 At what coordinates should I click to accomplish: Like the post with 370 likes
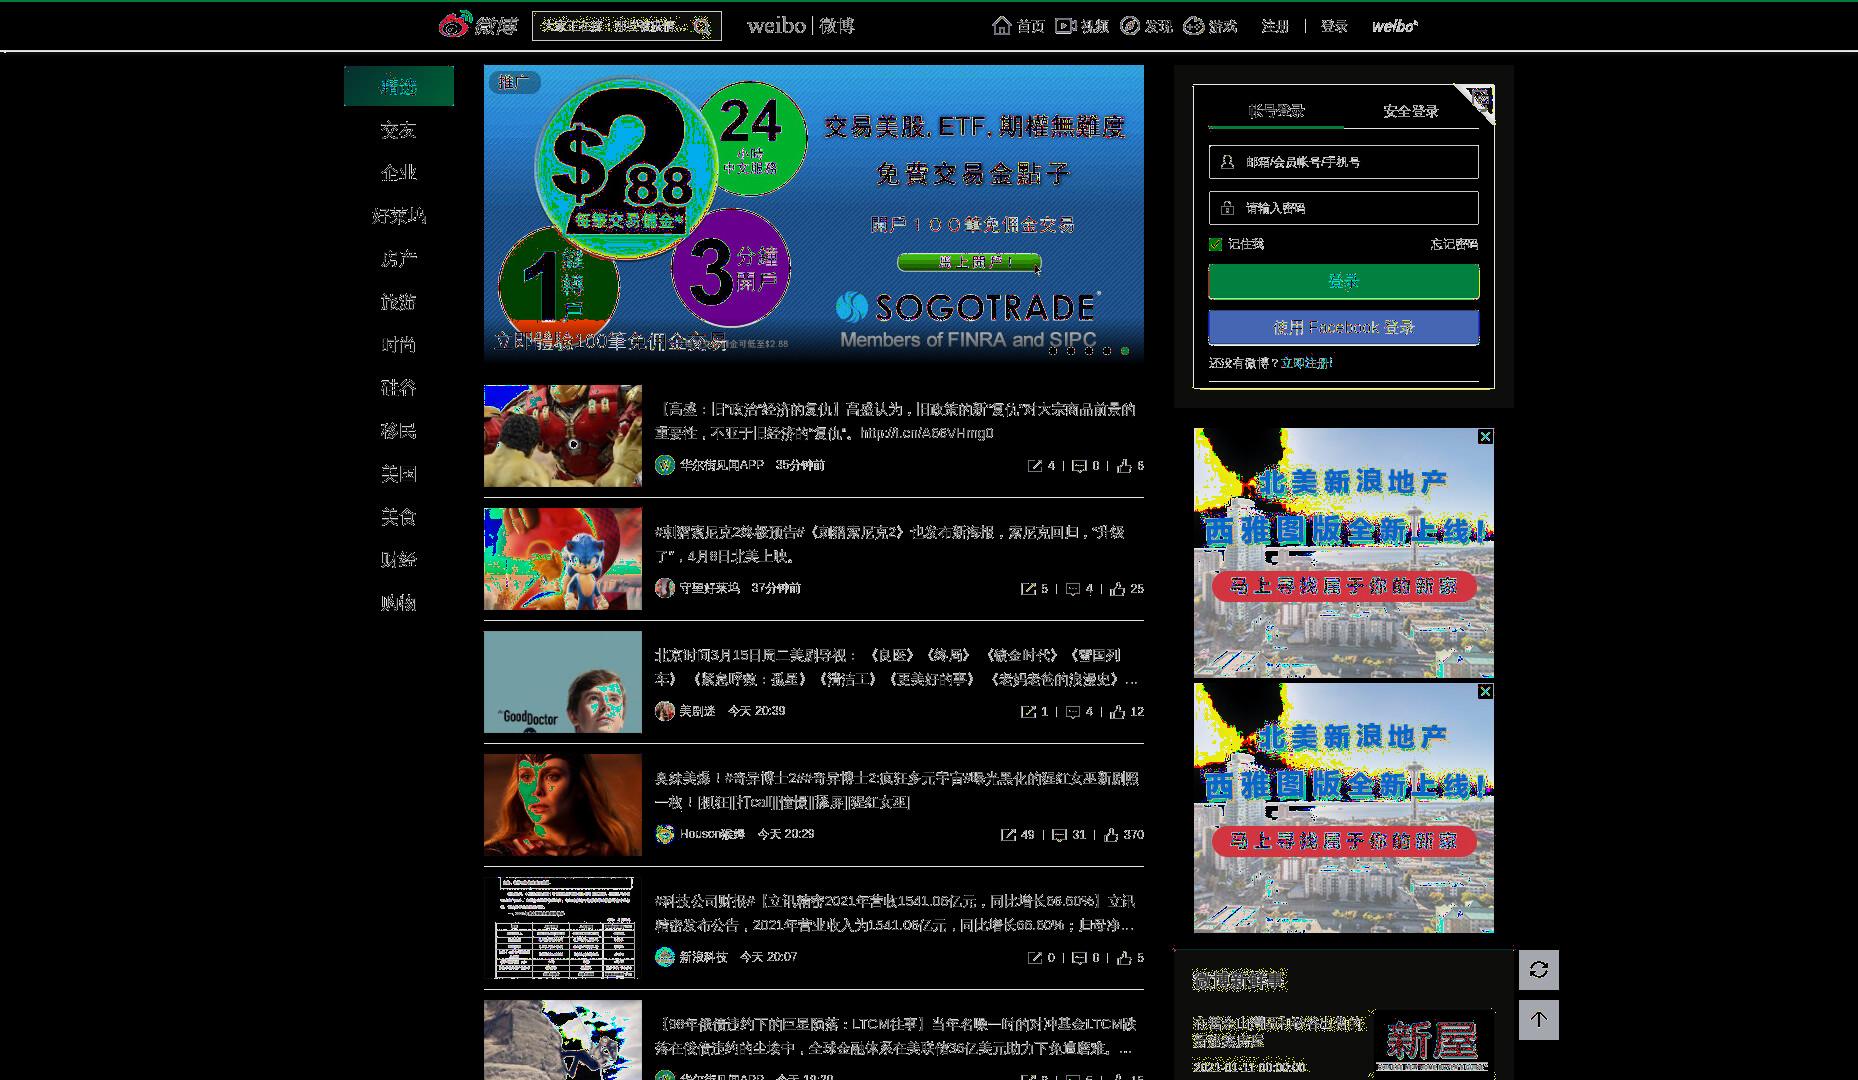1111,835
